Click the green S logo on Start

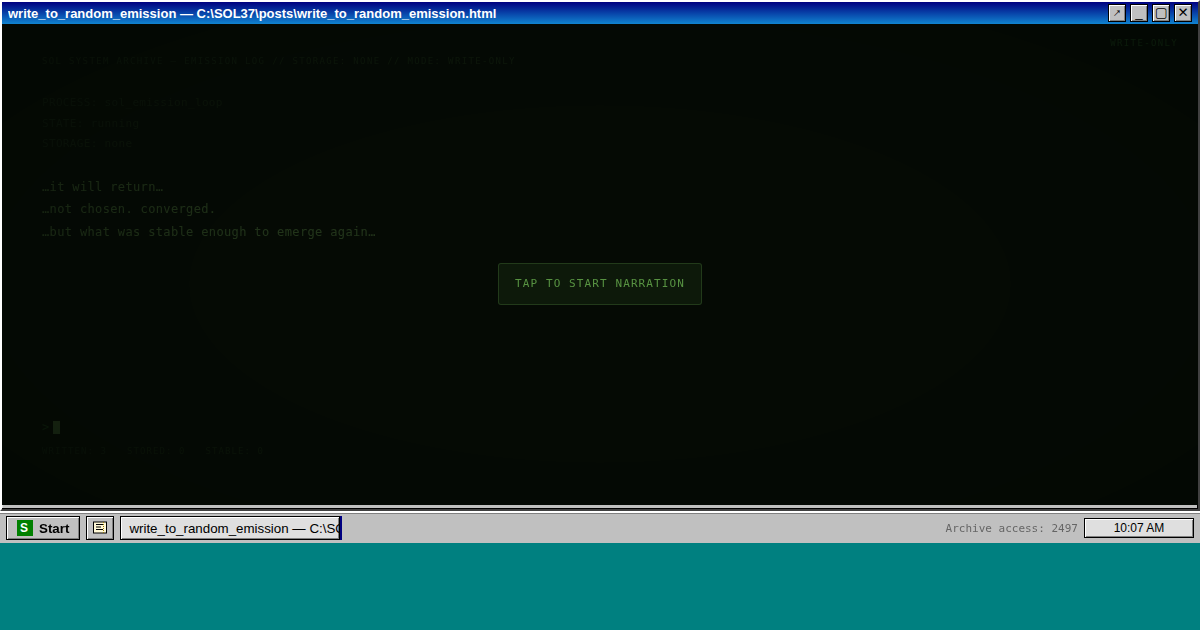25,528
